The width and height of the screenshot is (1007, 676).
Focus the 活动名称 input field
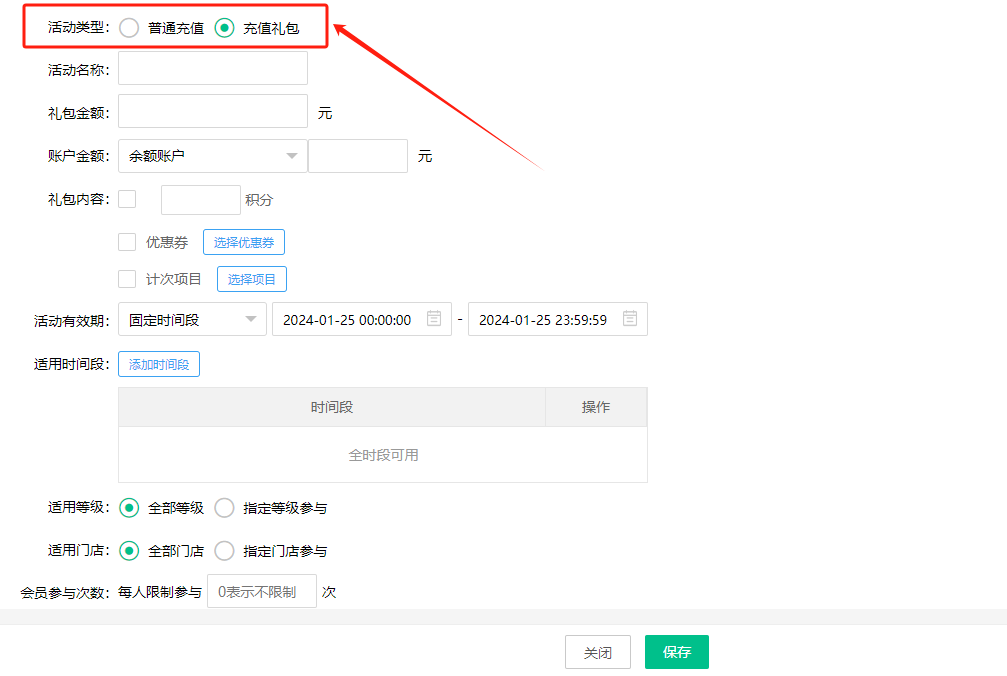pos(212,69)
